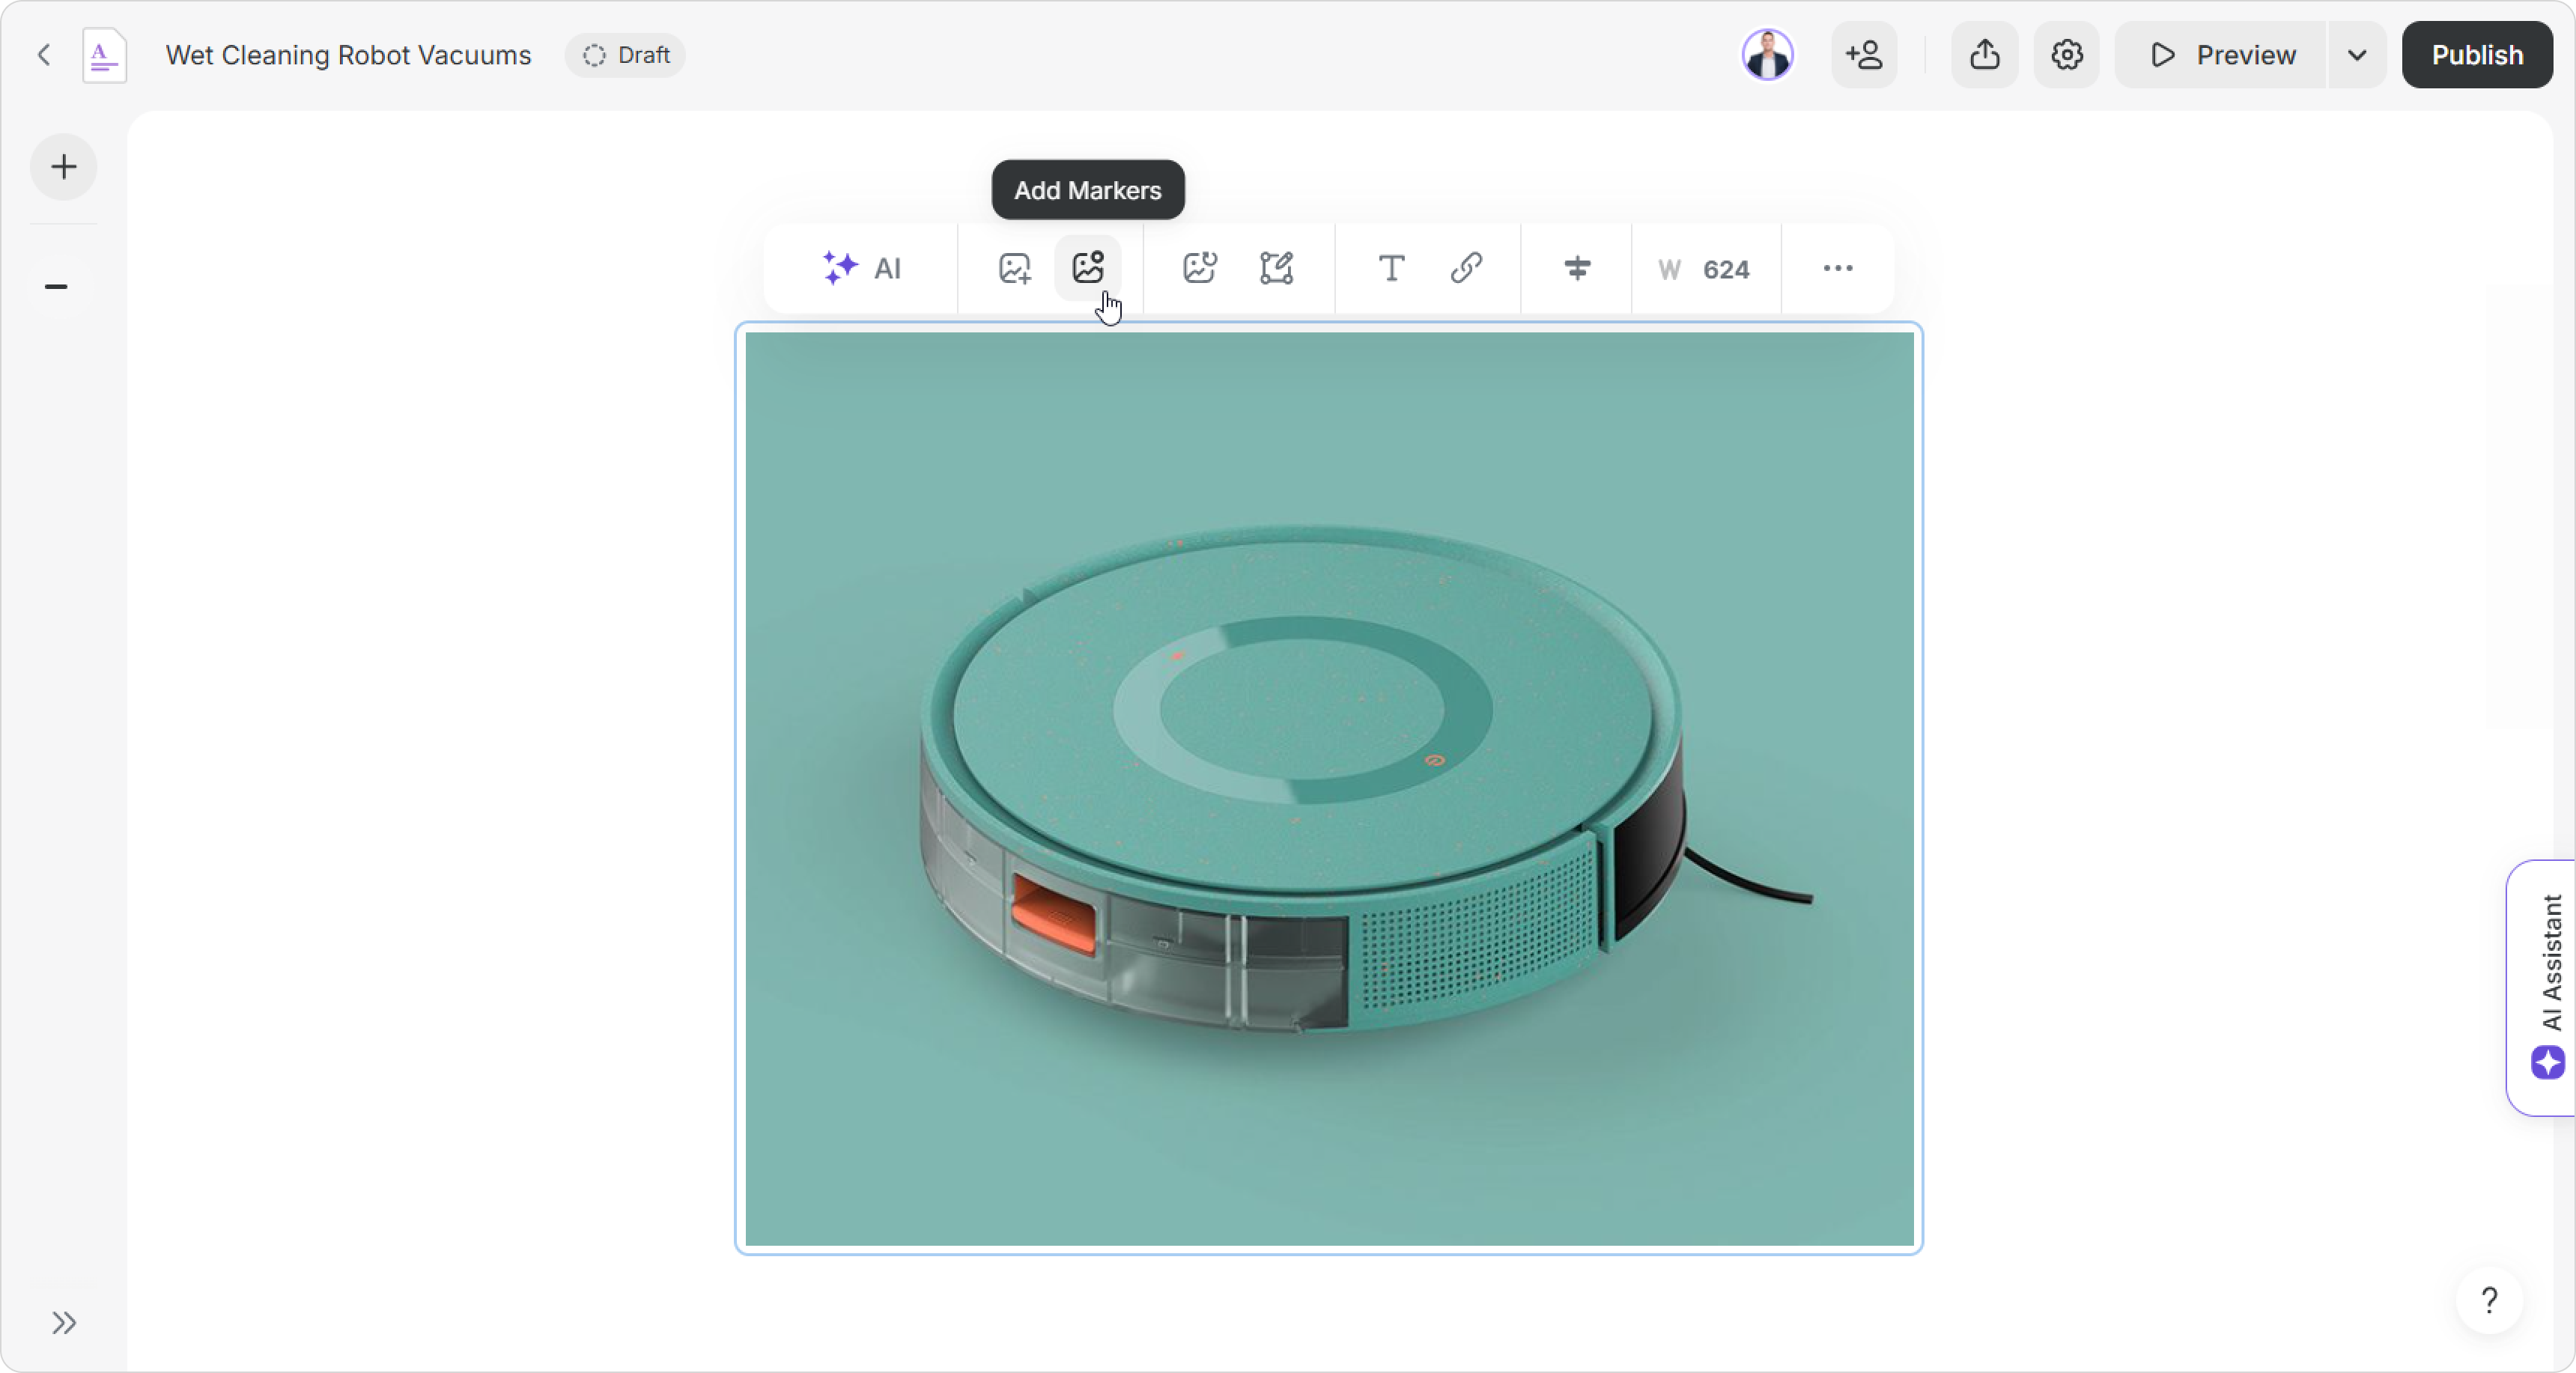
Task: Click the text caption T icon
Action: 1391,268
